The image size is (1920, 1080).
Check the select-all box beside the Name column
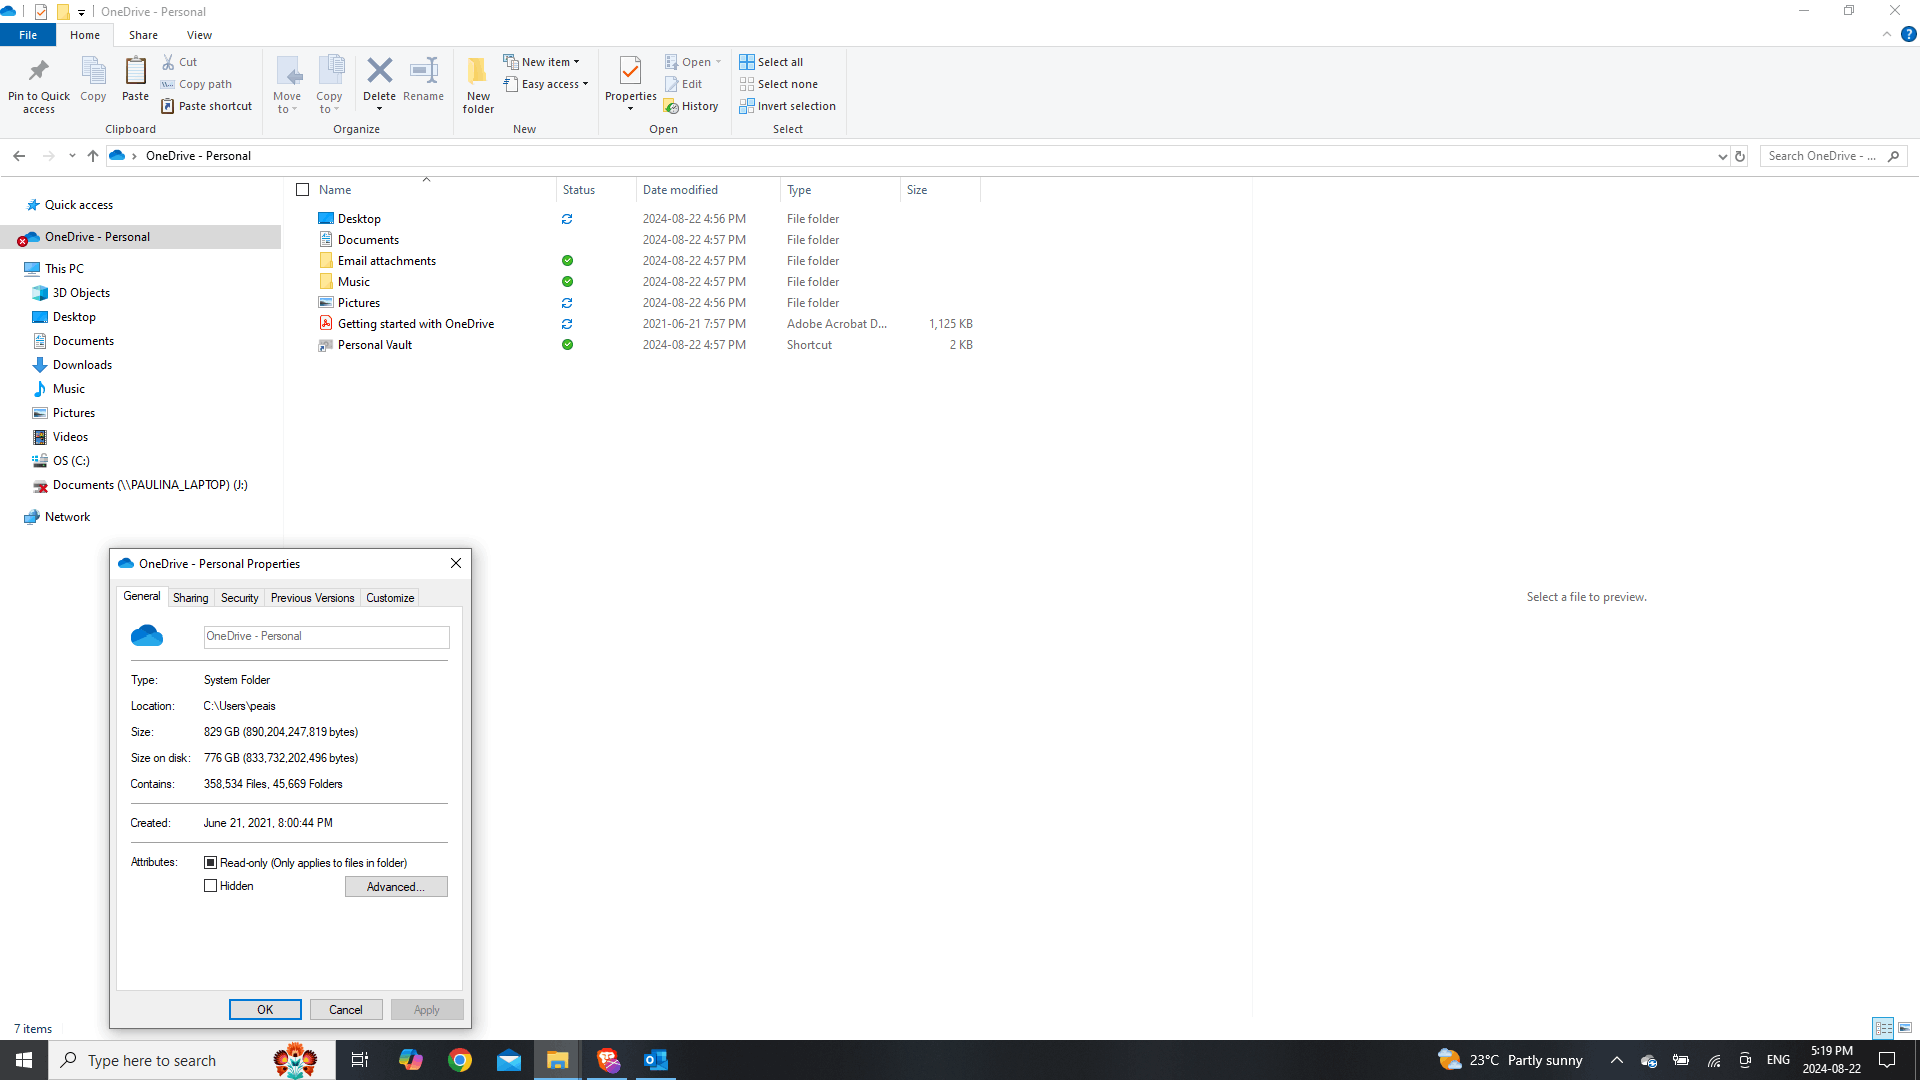(x=303, y=190)
